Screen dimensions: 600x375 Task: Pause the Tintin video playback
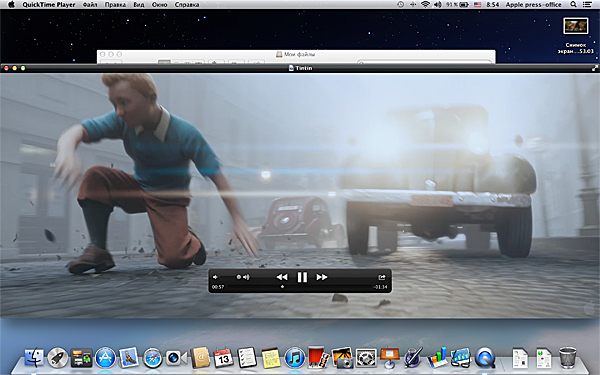coord(302,277)
